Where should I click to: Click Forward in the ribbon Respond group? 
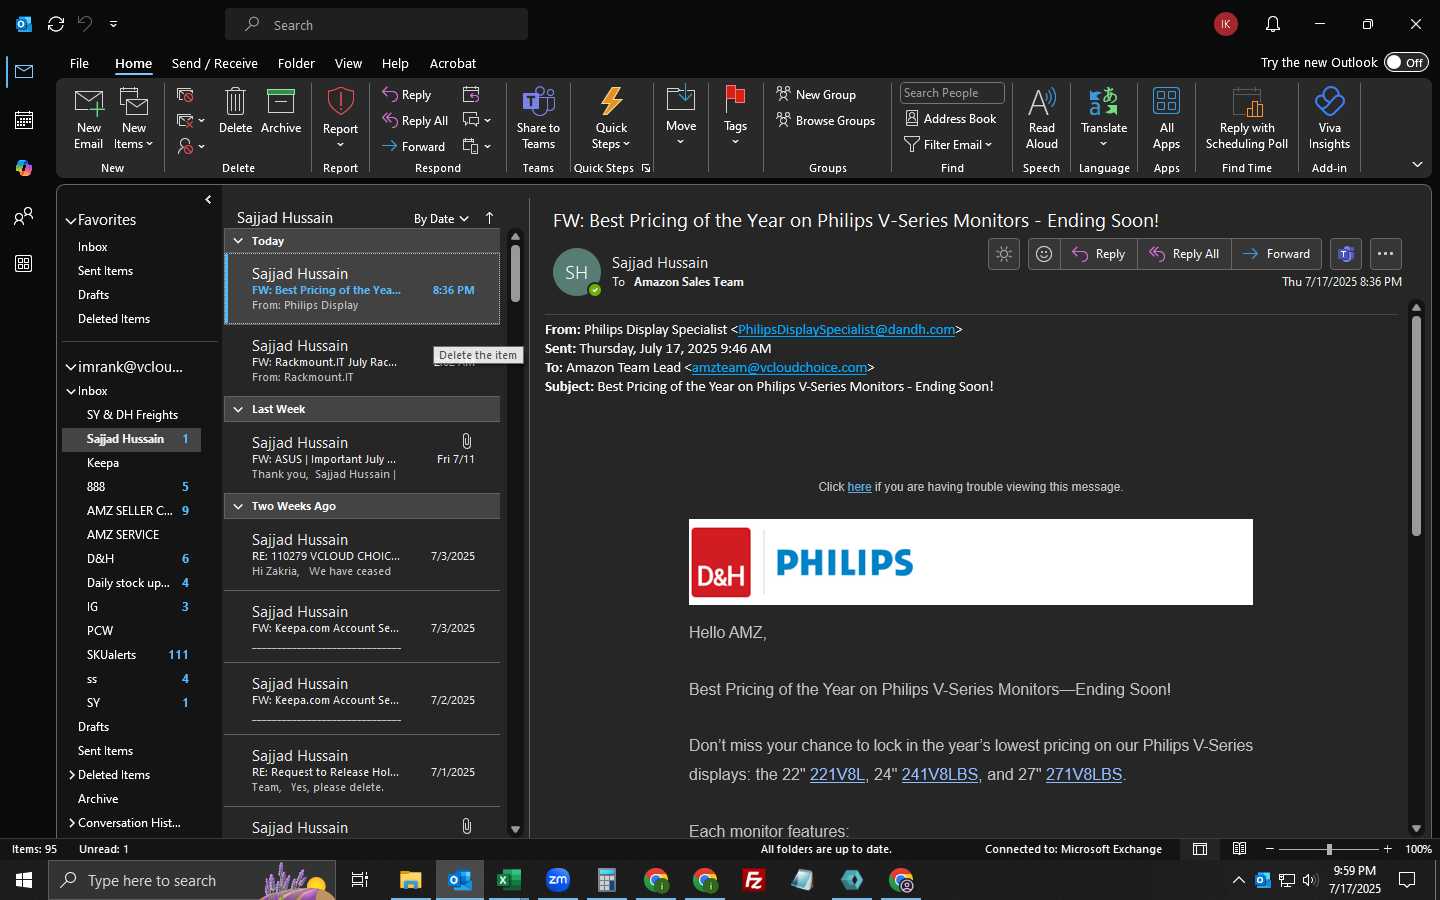click(413, 147)
